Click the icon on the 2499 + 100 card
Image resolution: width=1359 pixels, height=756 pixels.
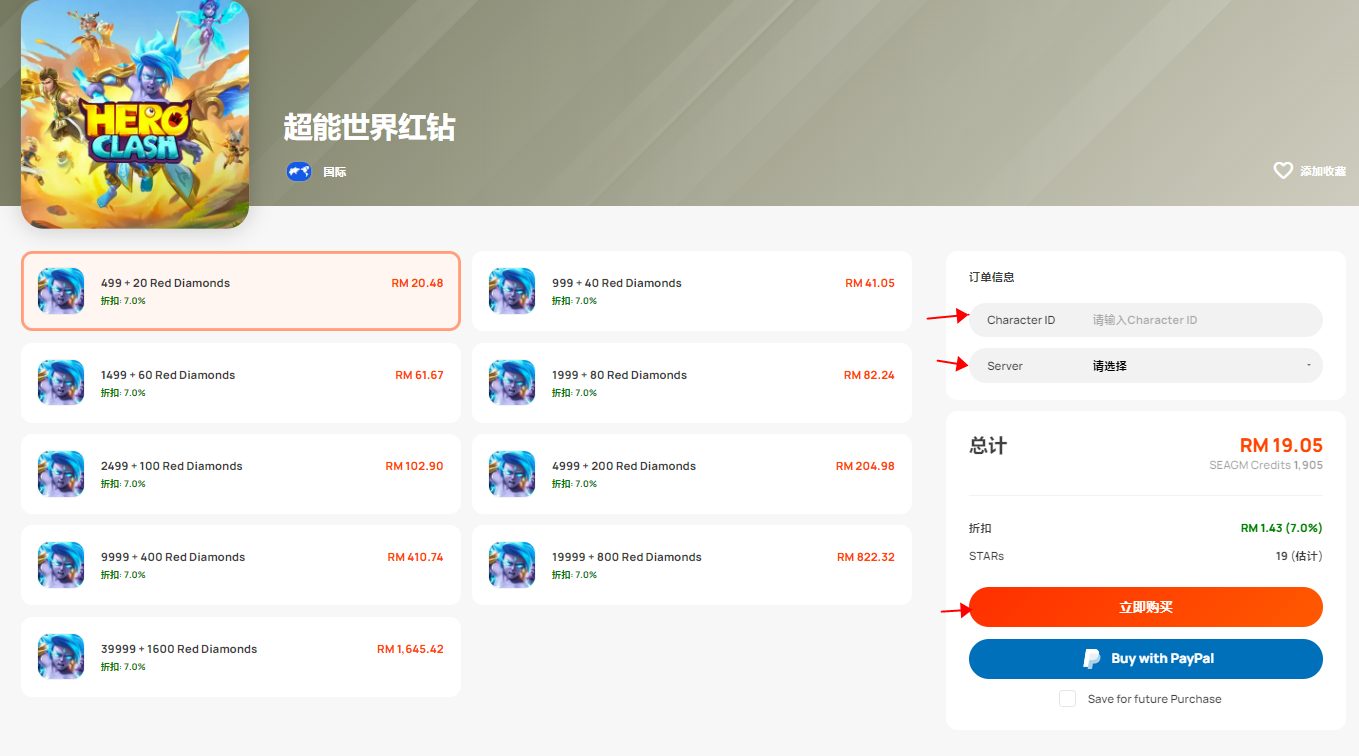61,474
